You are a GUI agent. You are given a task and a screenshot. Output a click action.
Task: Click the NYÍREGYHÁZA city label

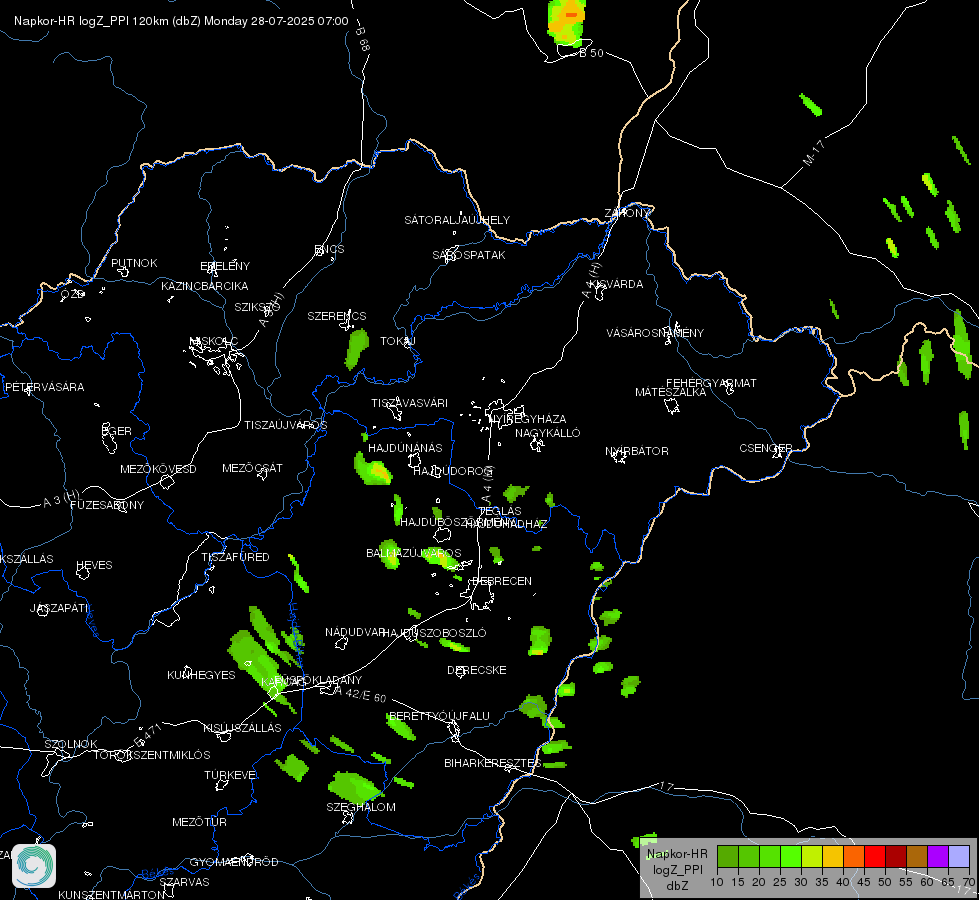[x=528, y=419]
